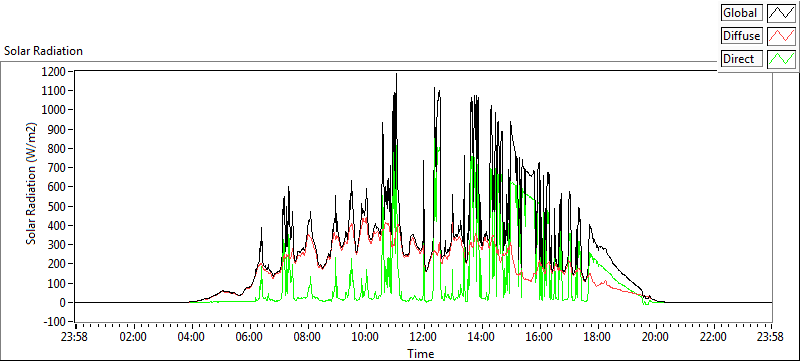Click the Diffuse plot legend label
This screenshot has height=361, width=800.
(x=742, y=36)
